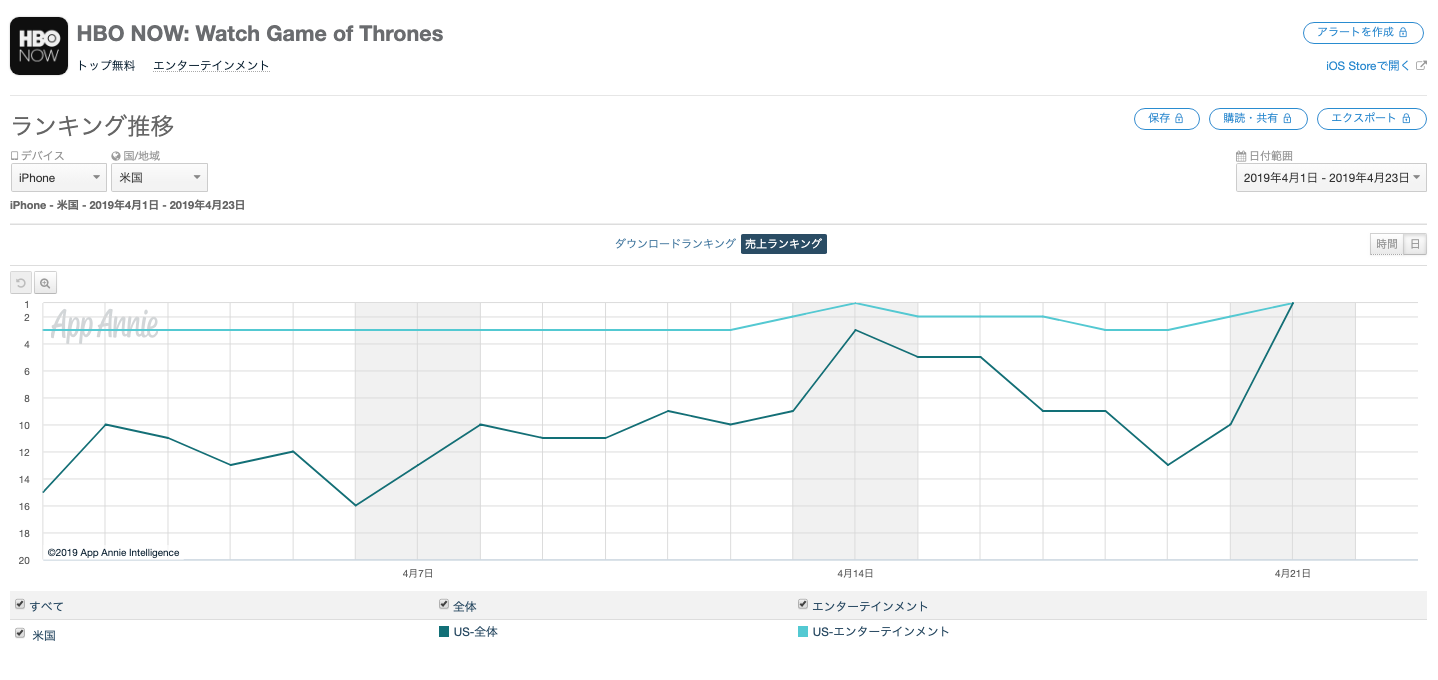Open the 米国 country dropdown
The height and width of the screenshot is (680, 1438).
click(159, 177)
